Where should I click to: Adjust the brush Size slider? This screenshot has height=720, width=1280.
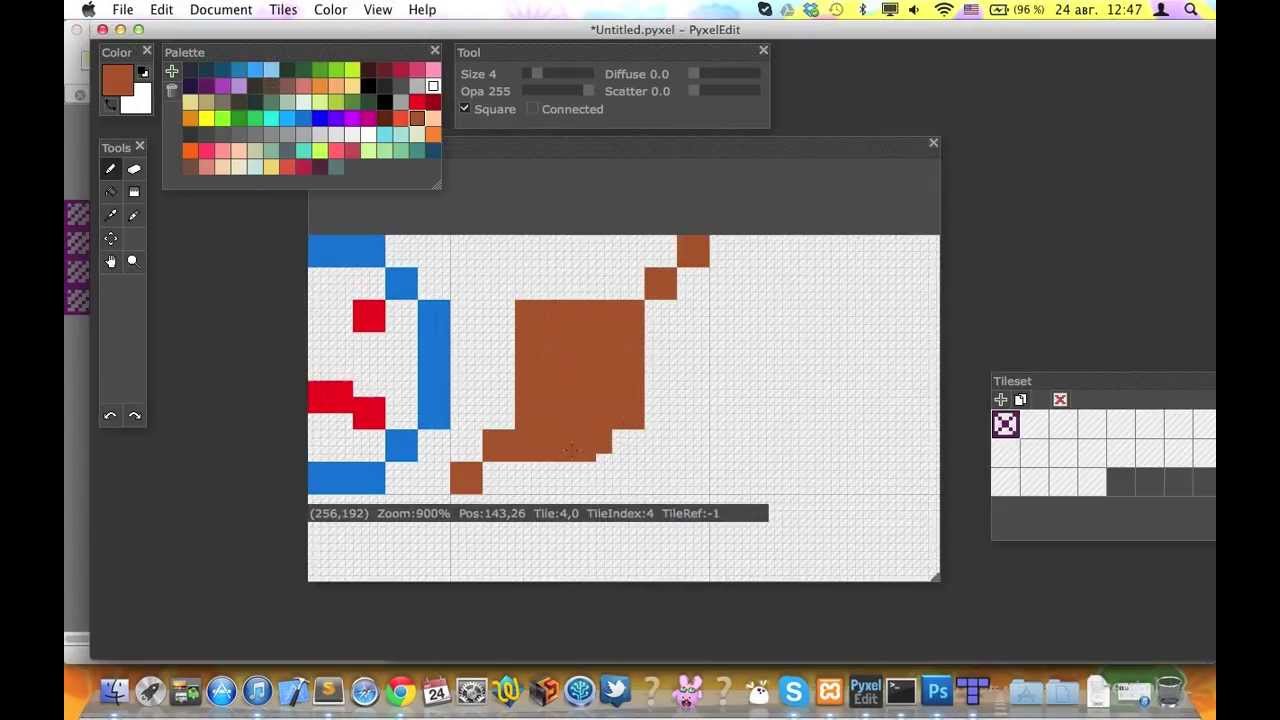[x=557, y=73]
